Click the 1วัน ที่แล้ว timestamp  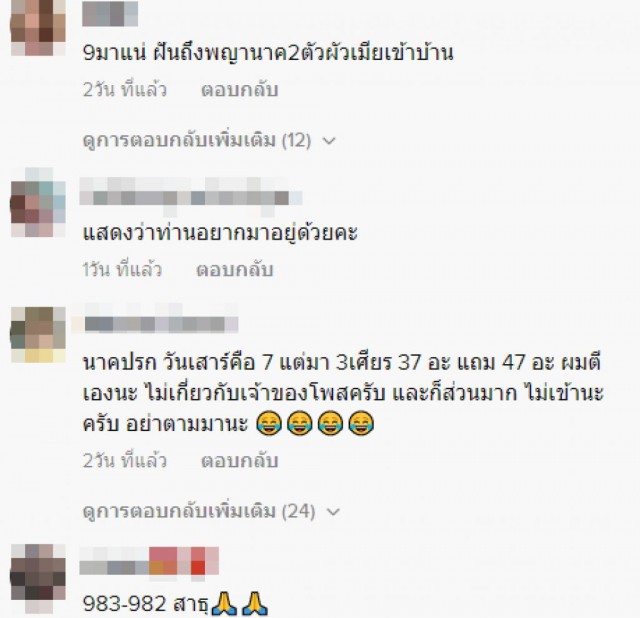point(122,270)
